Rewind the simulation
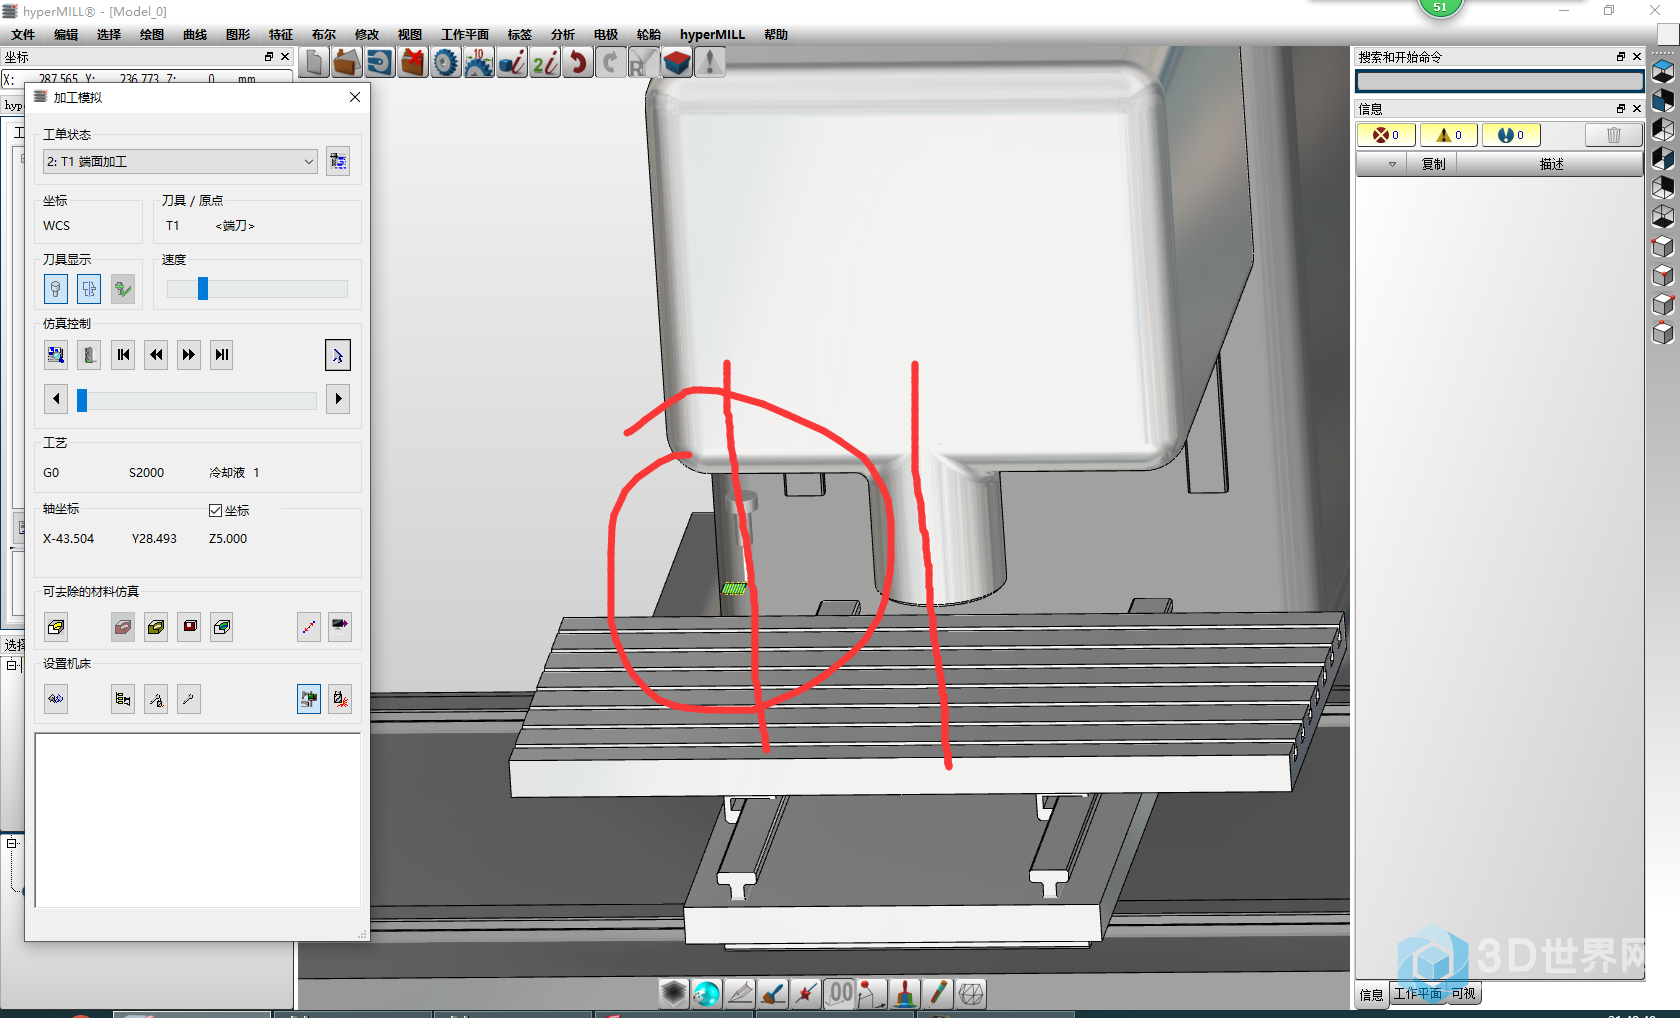Viewport: 1680px width, 1018px height. coord(156,355)
